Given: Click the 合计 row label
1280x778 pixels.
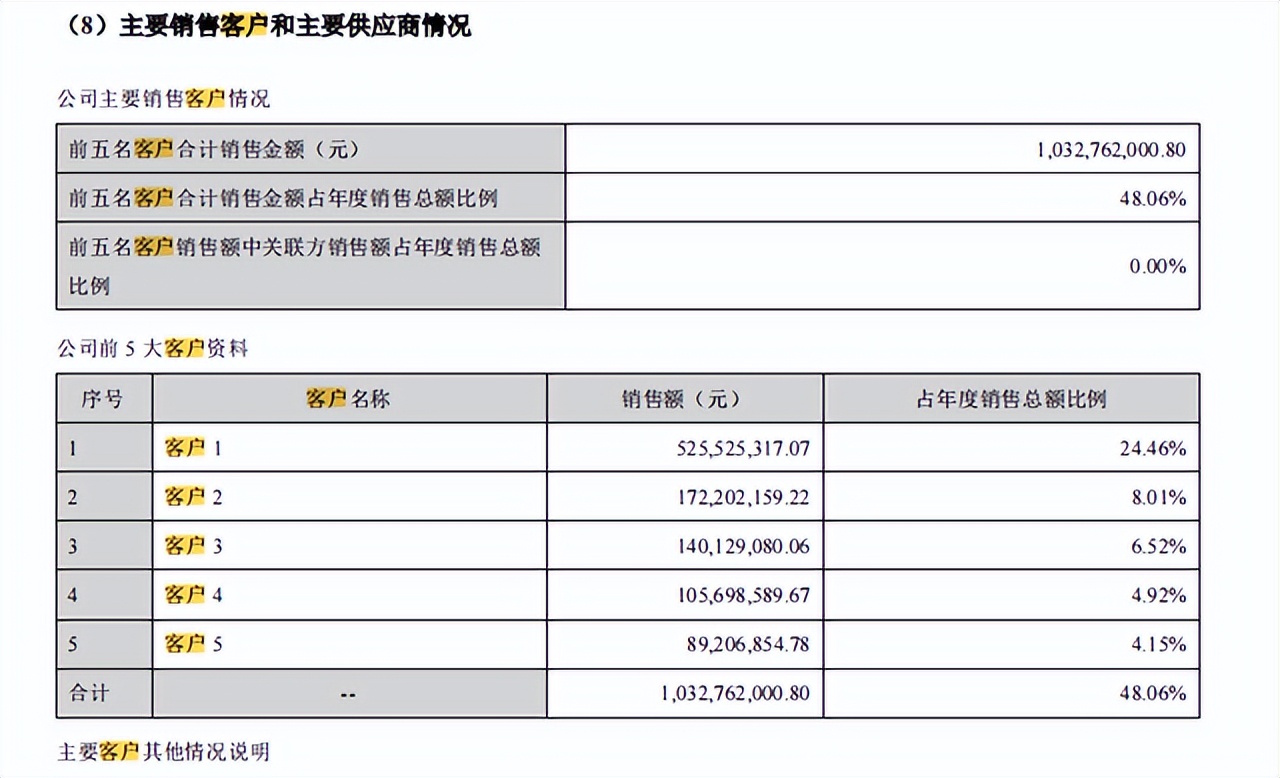Looking at the screenshot, I should tap(90, 693).
